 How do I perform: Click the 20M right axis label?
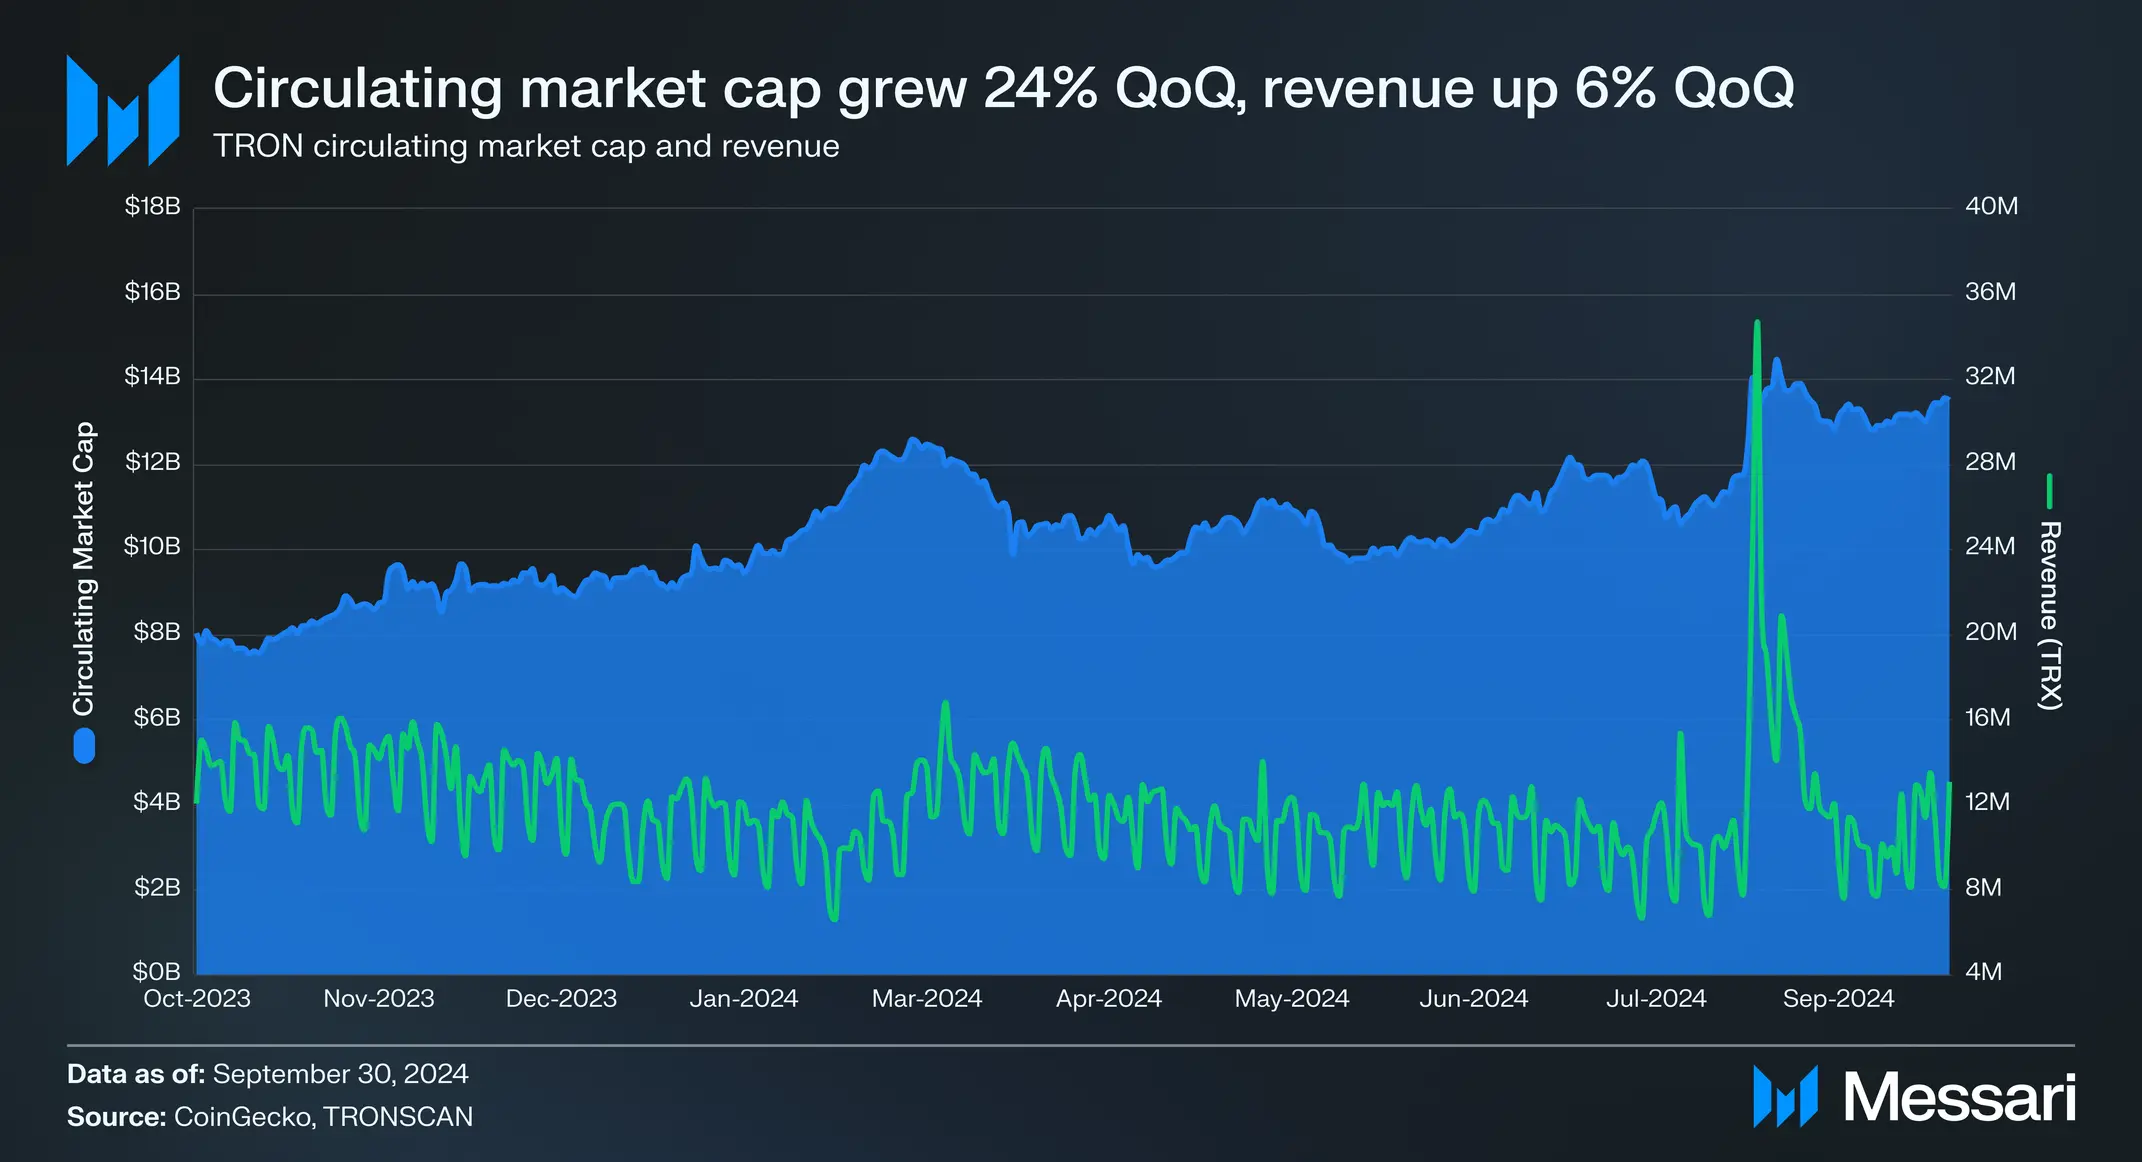pyautogui.click(x=1991, y=632)
